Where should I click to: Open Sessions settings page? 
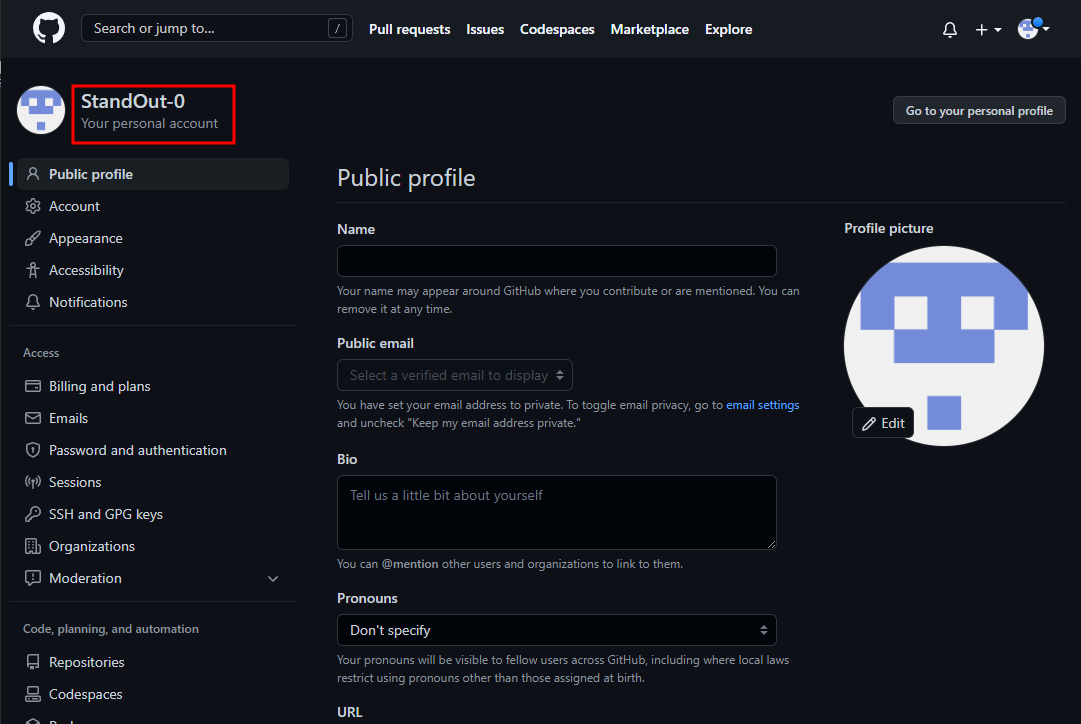pyautogui.click(x=153, y=482)
